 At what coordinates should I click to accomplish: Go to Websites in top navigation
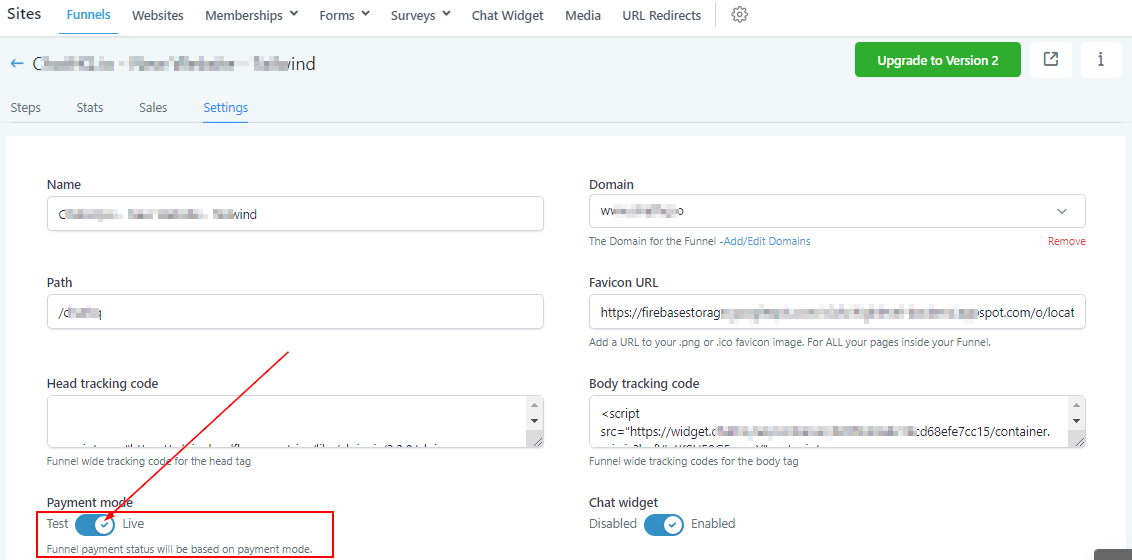[158, 16]
